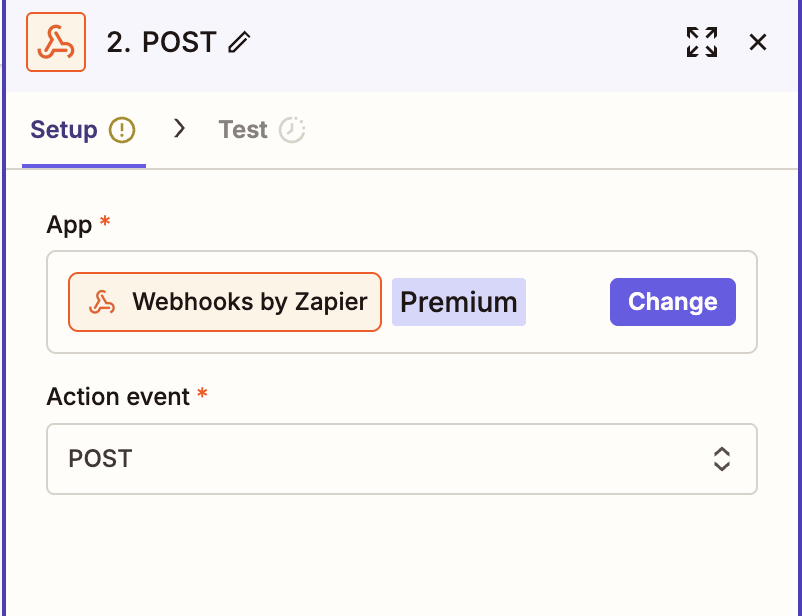This screenshot has height=616, width=802.
Task: Click the pencil icon to rename the step
Action: click(239, 42)
